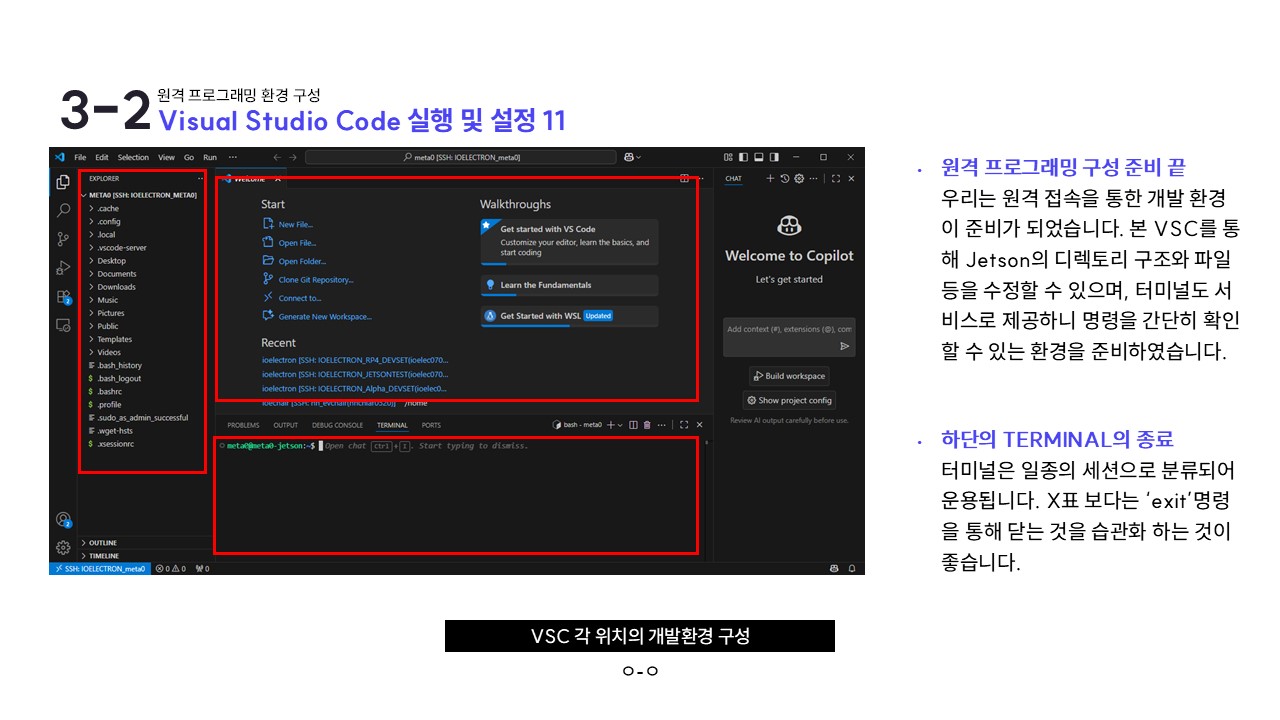Click the Copilot icon beside the command center
Viewport: 1280px width, 720px height.
point(631,157)
